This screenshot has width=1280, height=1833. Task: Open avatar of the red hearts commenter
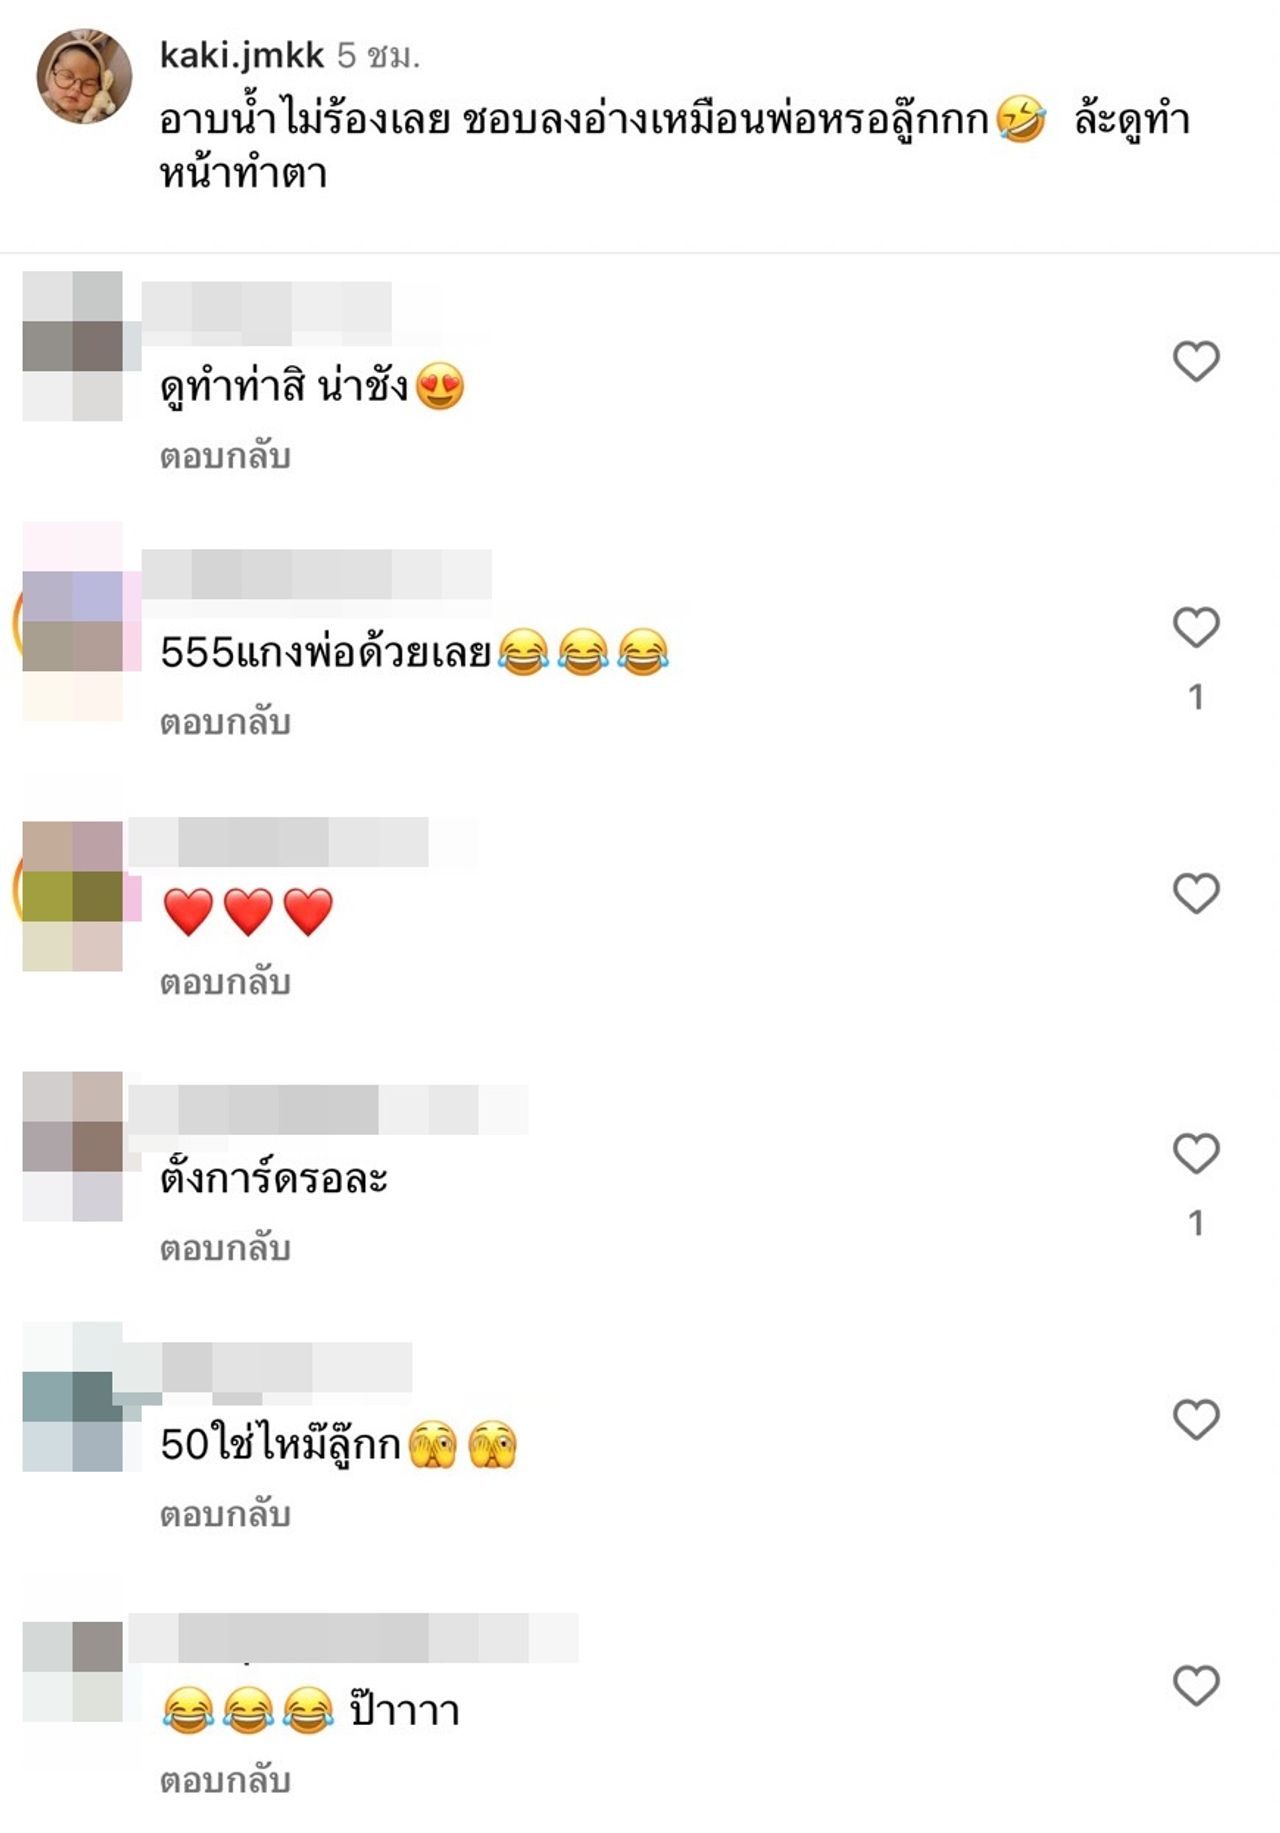point(73,896)
